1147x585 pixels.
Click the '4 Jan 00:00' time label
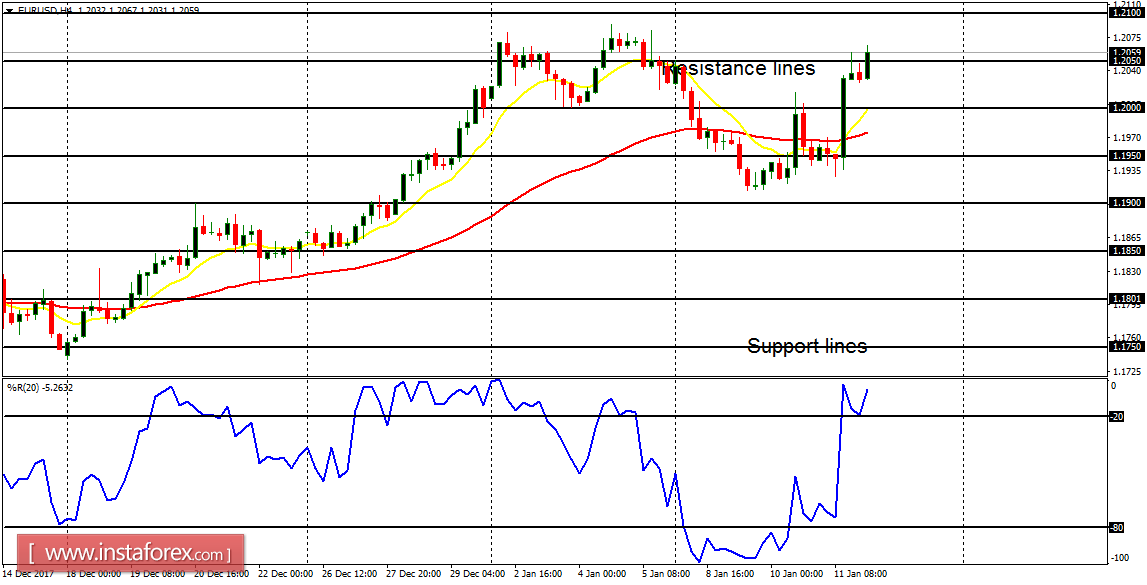coord(602,574)
